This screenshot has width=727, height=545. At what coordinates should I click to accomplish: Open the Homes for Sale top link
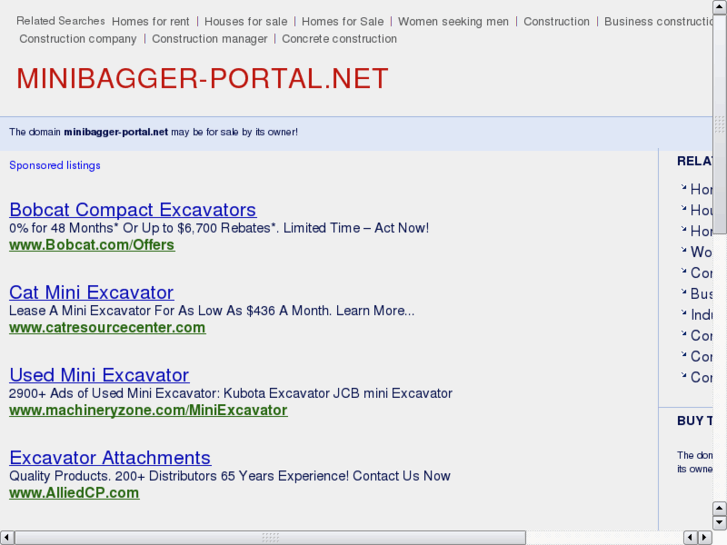pos(343,22)
